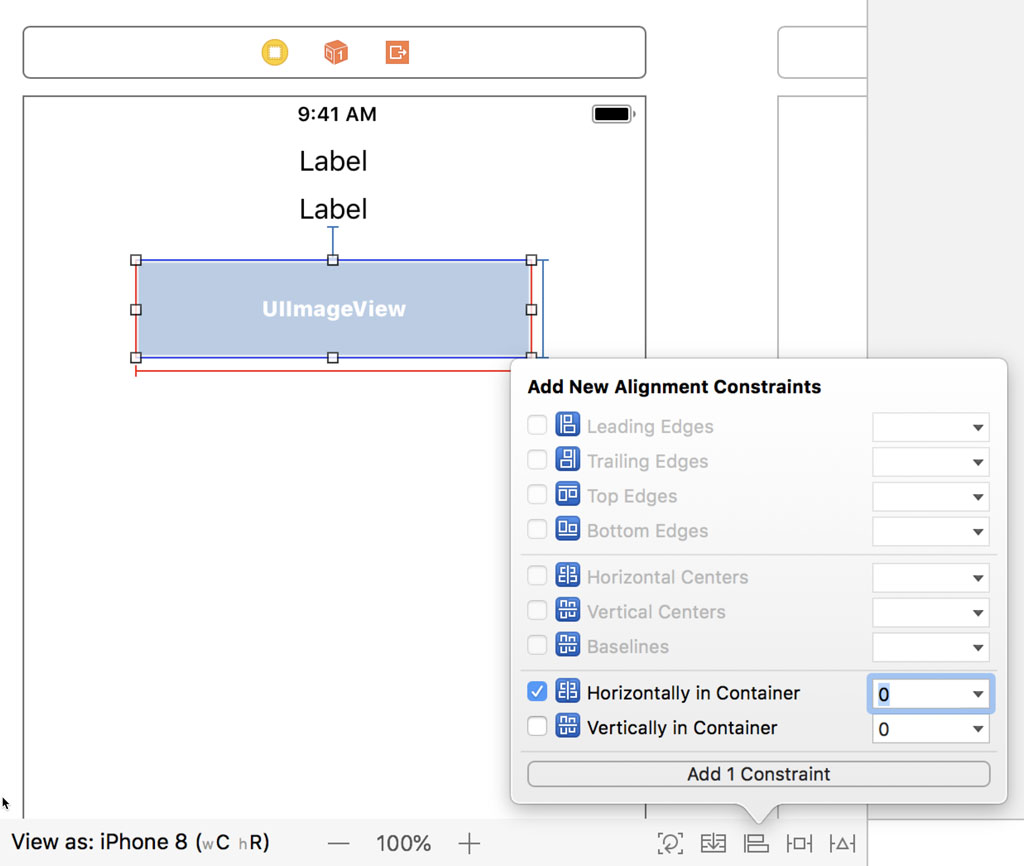This screenshot has width=1024, height=866.
Task: Enable the Vertically in Container constraint
Action: pyautogui.click(x=536, y=728)
